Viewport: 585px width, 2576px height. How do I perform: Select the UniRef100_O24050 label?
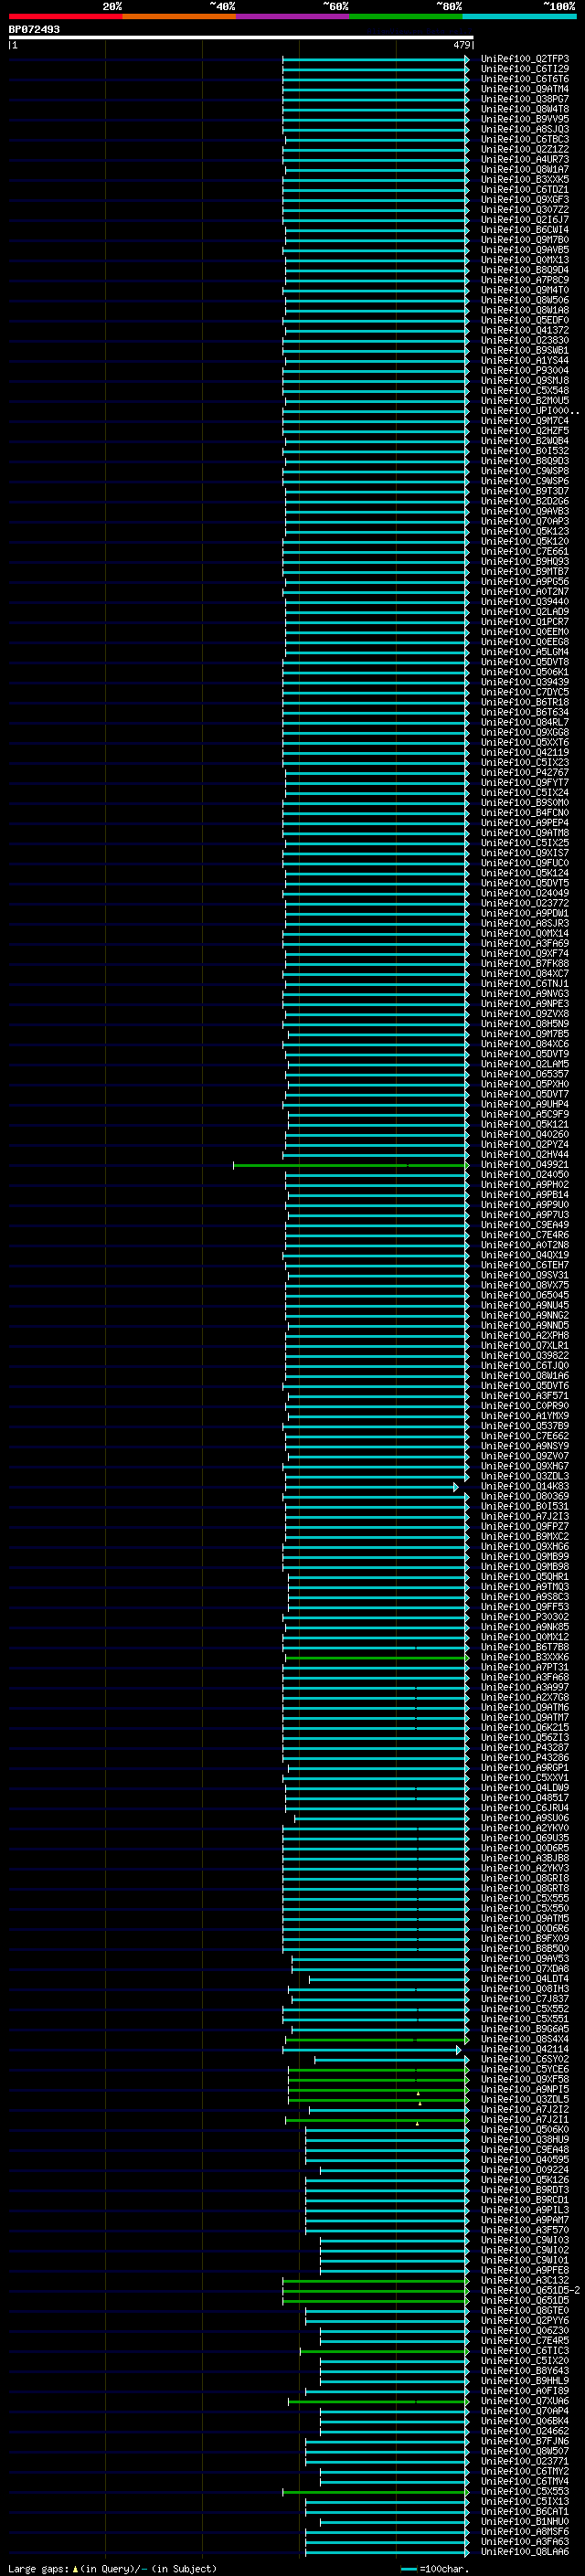(524, 1175)
